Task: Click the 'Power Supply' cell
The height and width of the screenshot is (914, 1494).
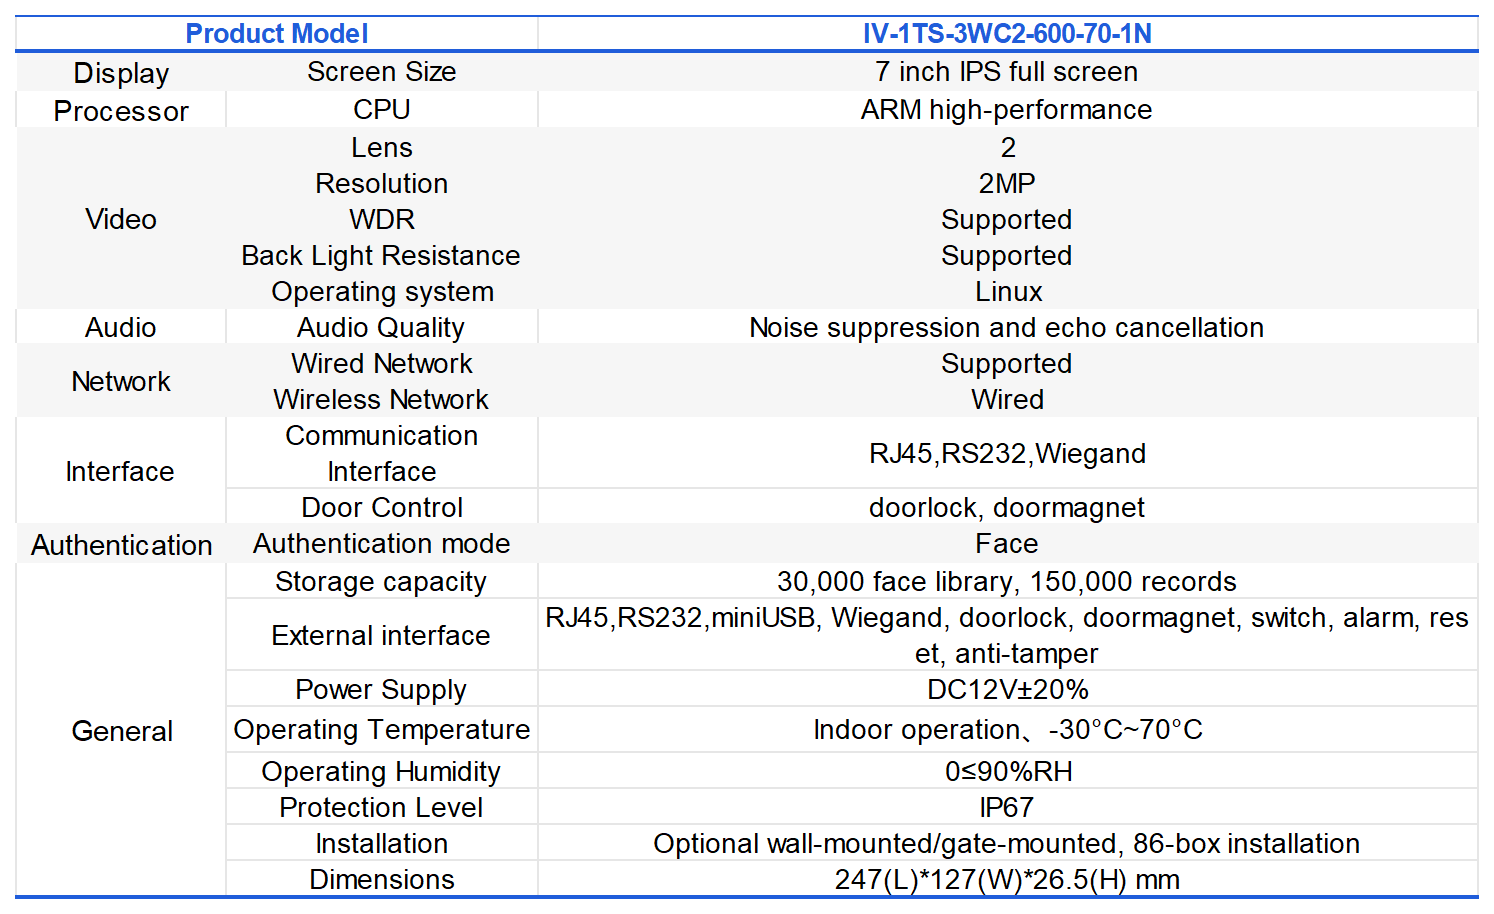Action: [x=381, y=690]
